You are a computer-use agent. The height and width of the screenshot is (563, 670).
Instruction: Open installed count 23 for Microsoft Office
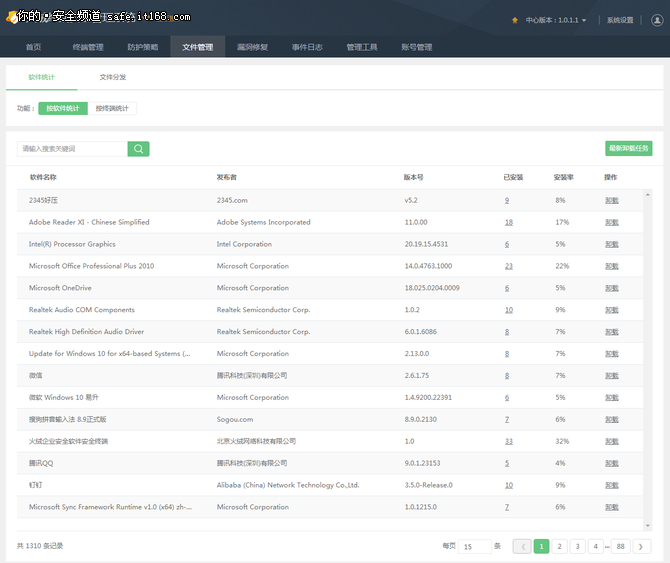click(x=509, y=266)
